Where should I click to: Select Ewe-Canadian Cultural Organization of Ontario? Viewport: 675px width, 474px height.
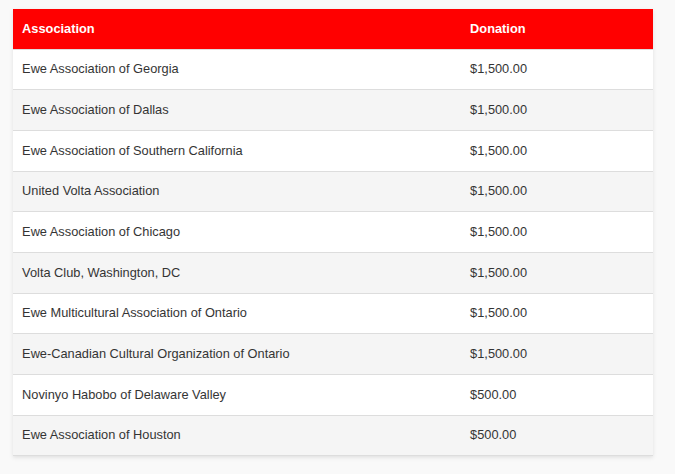(155, 353)
